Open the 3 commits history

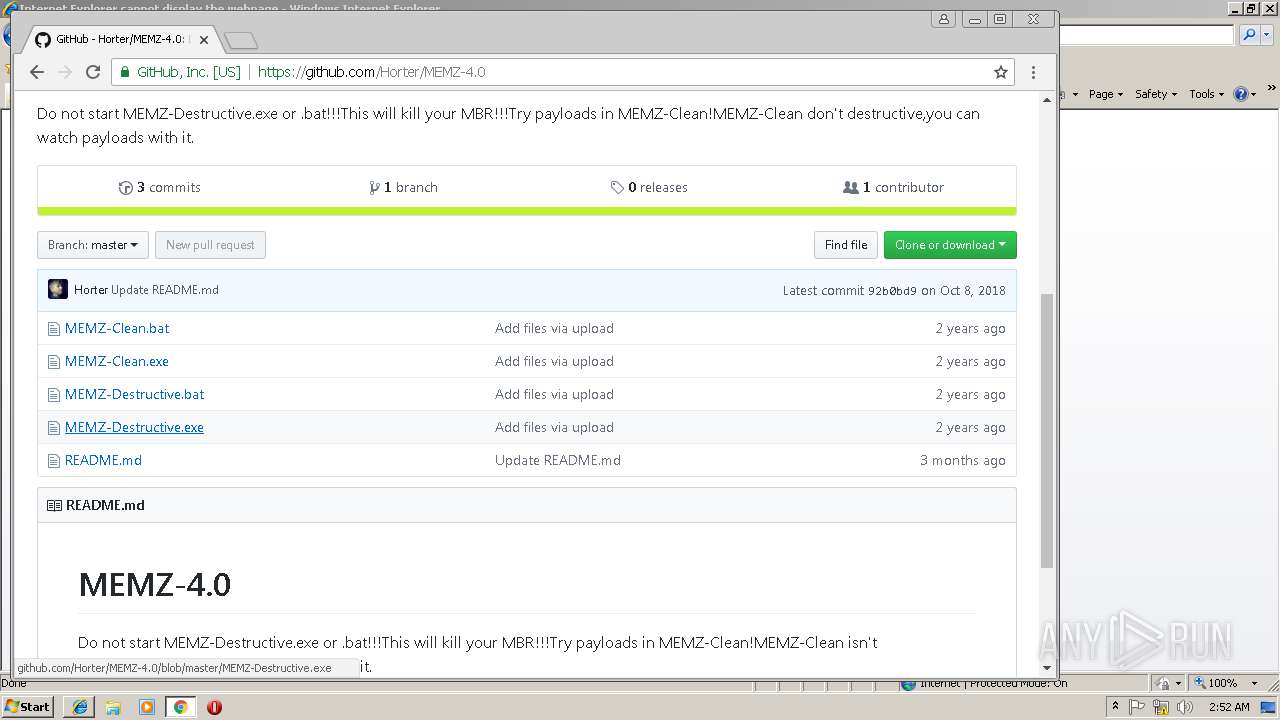(160, 187)
